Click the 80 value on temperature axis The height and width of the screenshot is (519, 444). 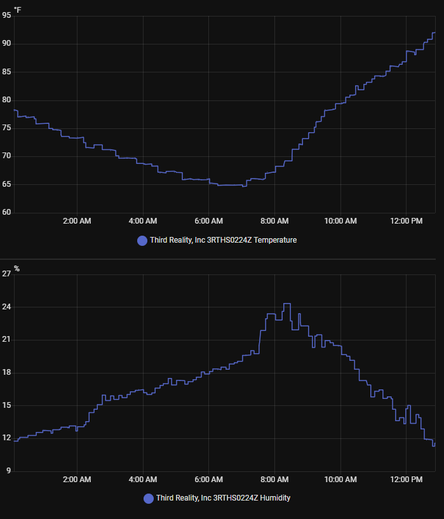coord(6,100)
